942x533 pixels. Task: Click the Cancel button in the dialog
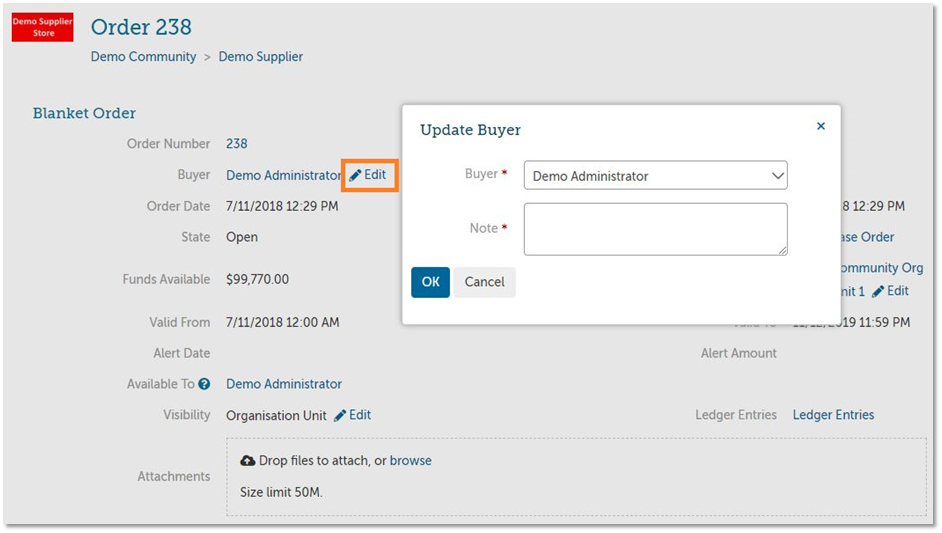(484, 282)
